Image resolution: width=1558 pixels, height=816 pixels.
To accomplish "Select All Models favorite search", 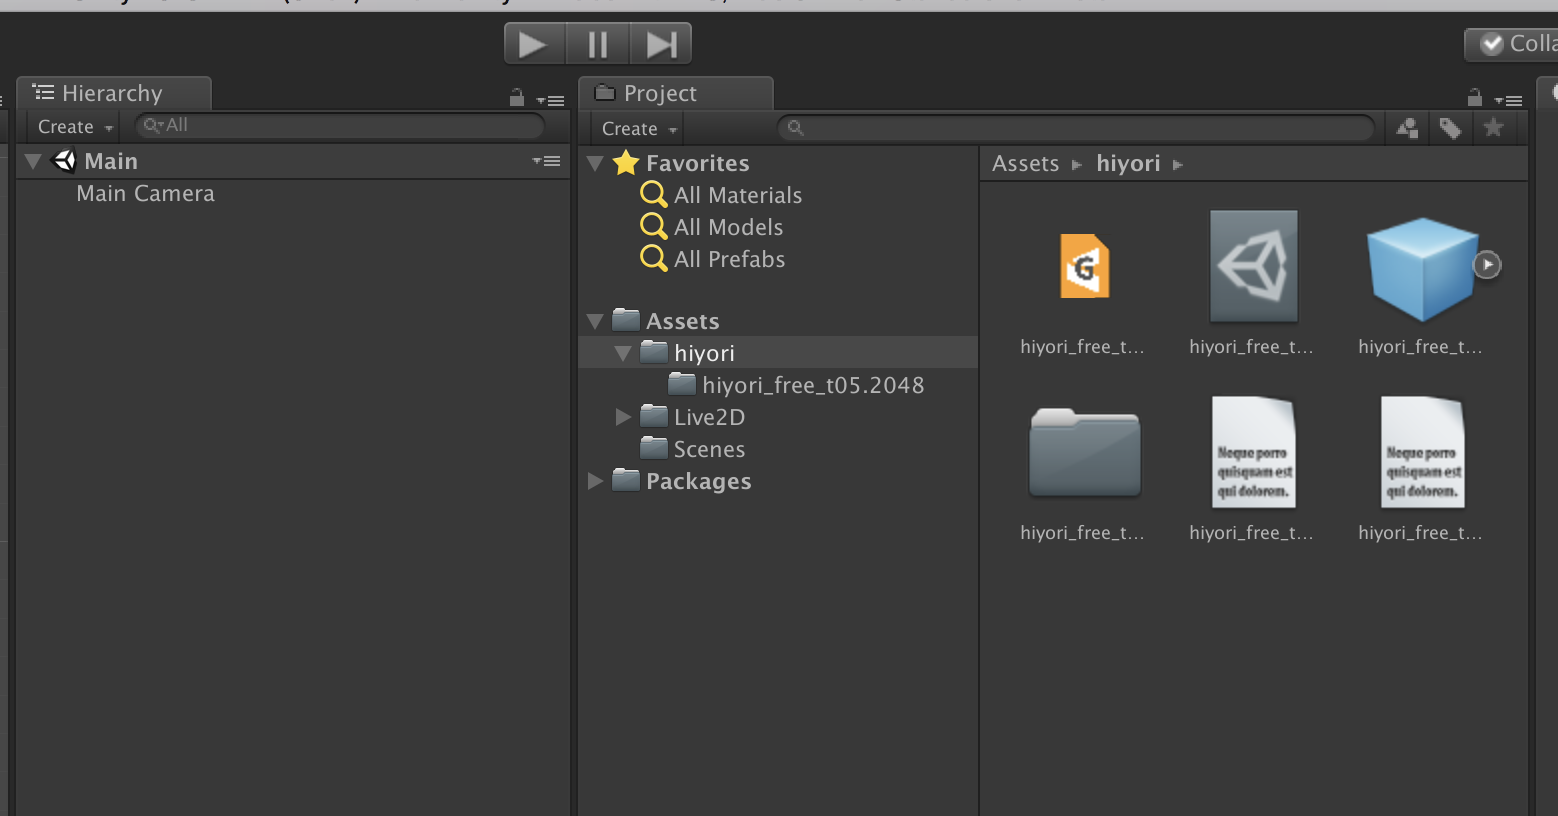I will [728, 228].
